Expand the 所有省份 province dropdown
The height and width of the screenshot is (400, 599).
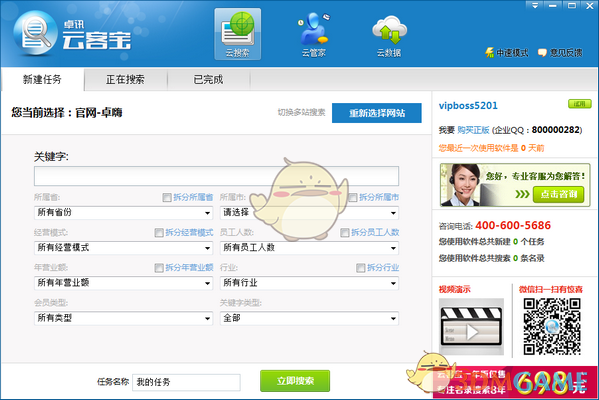123,212
